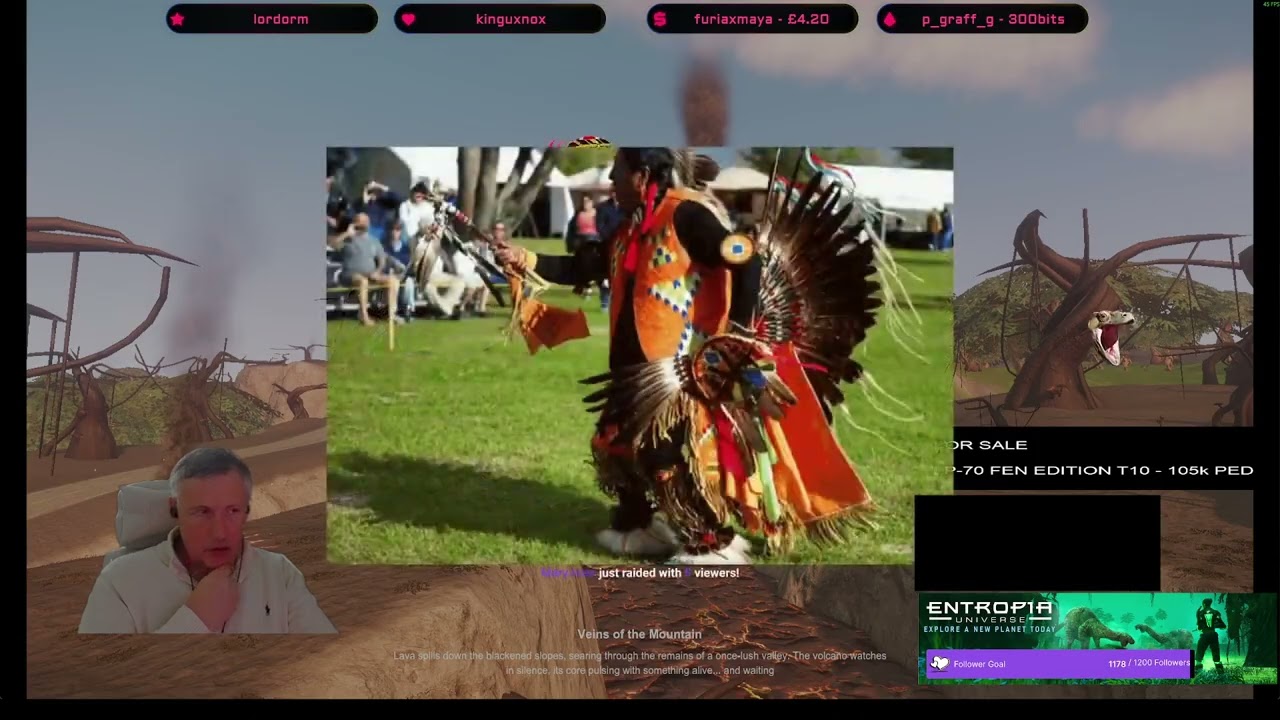Screen dimensions: 1280x720
Task: Click the 'just raided with viewers!' message
Action: point(640,573)
